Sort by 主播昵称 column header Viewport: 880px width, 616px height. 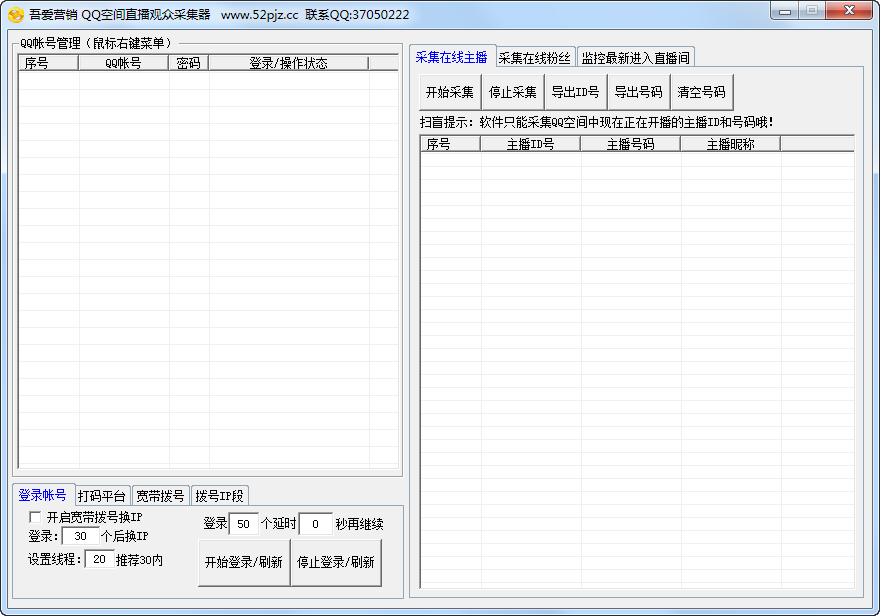click(730, 144)
